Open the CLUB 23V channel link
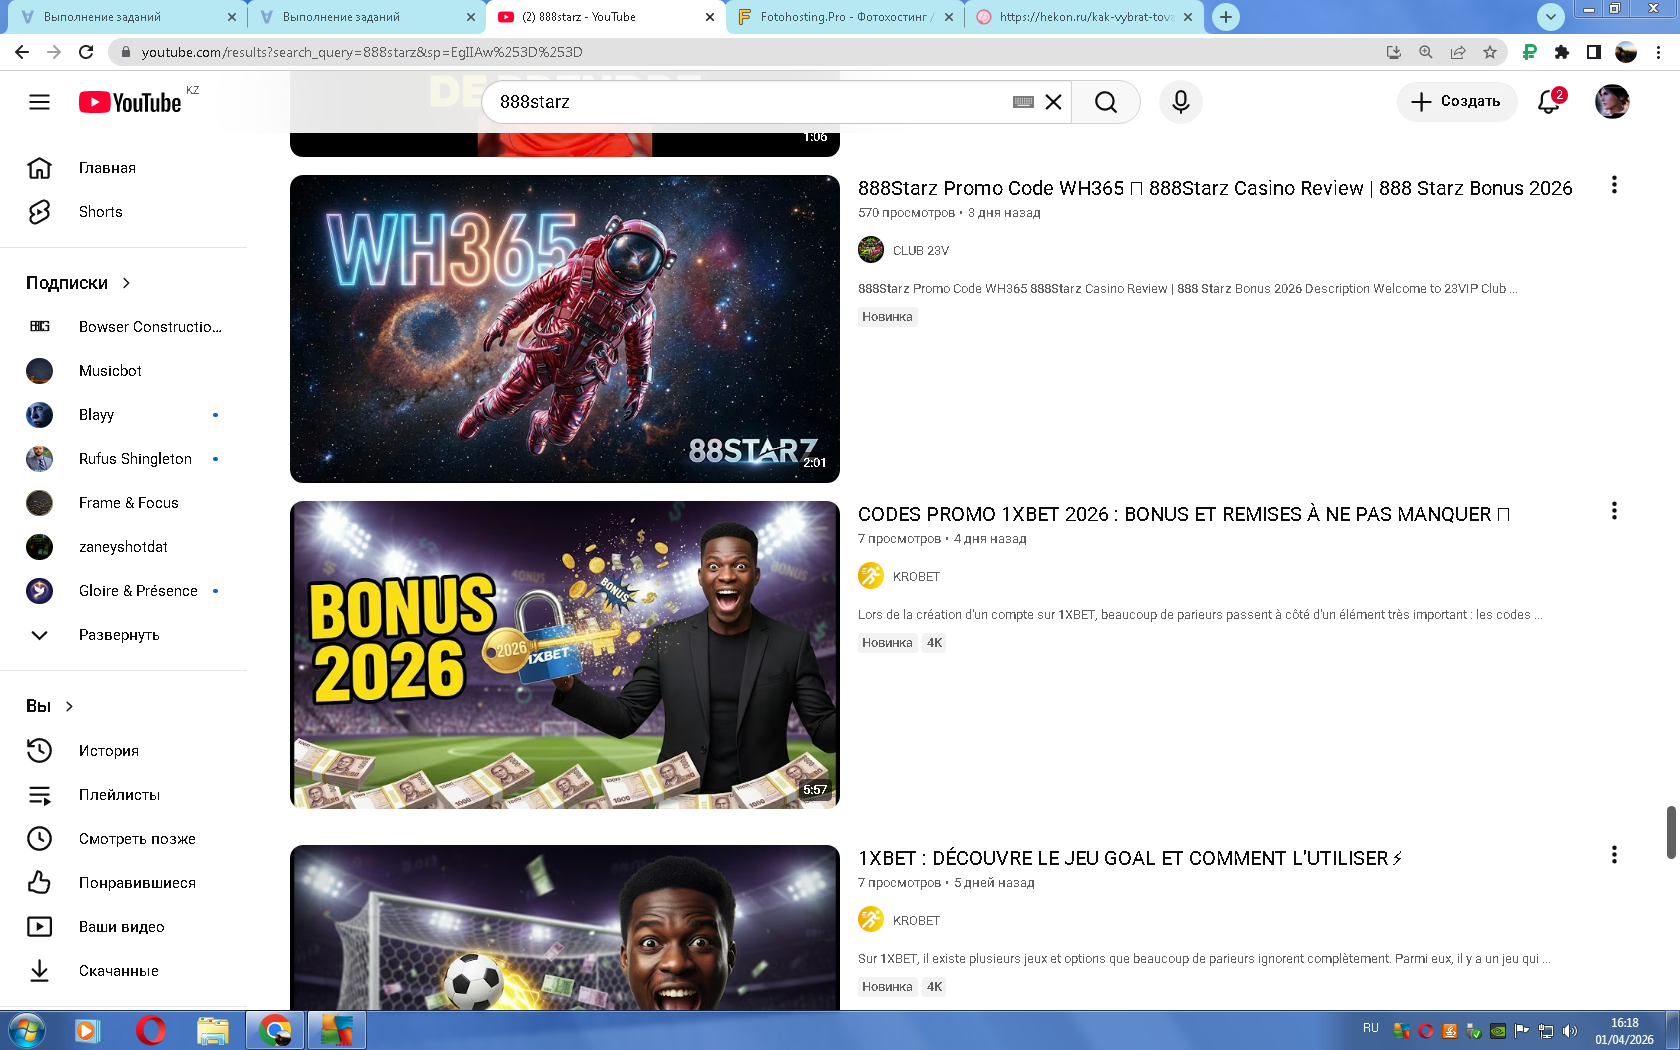This screenshot has height=1050, width=1680. [920, 251]
